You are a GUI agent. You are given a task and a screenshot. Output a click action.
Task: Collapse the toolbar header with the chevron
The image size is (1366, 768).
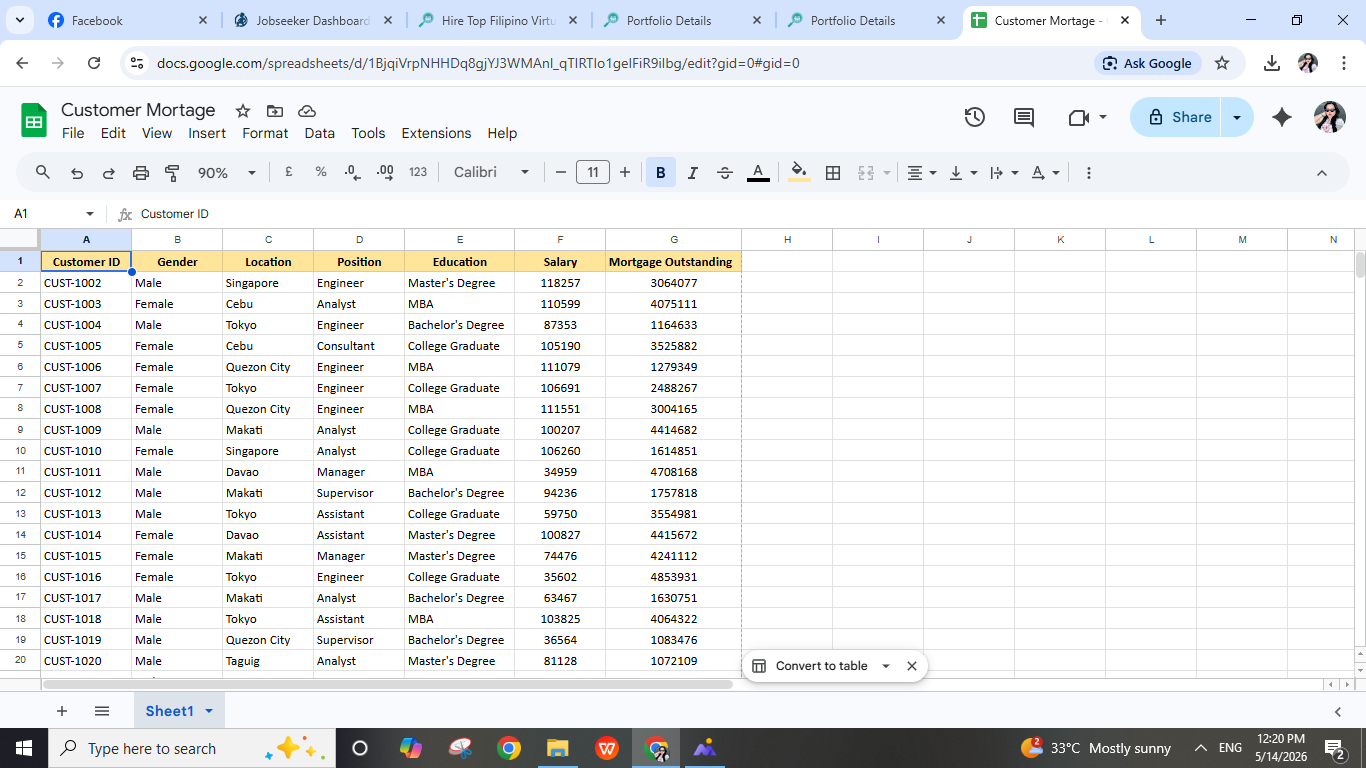pyautogui.click(x=1321, y=173)
